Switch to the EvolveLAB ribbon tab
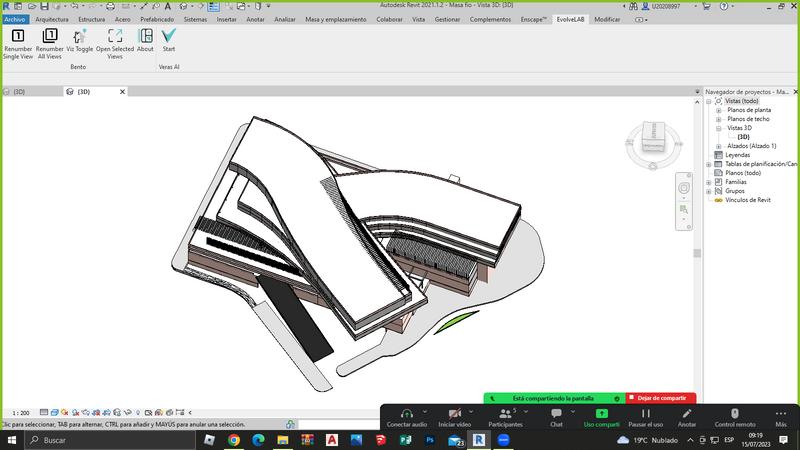 569,19
